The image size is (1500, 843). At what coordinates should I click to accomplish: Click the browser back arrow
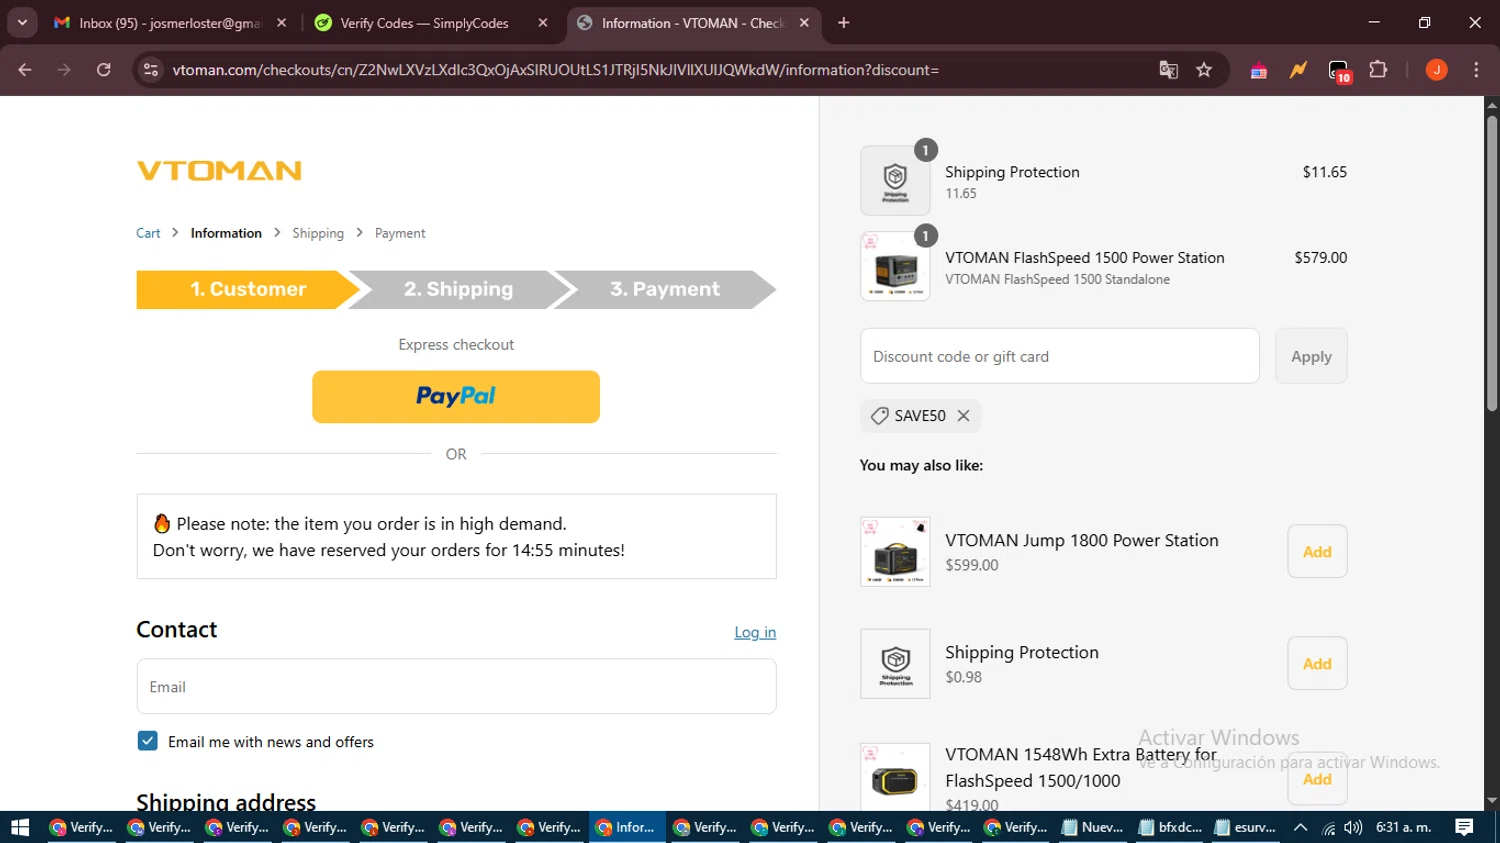coord(25,70)
